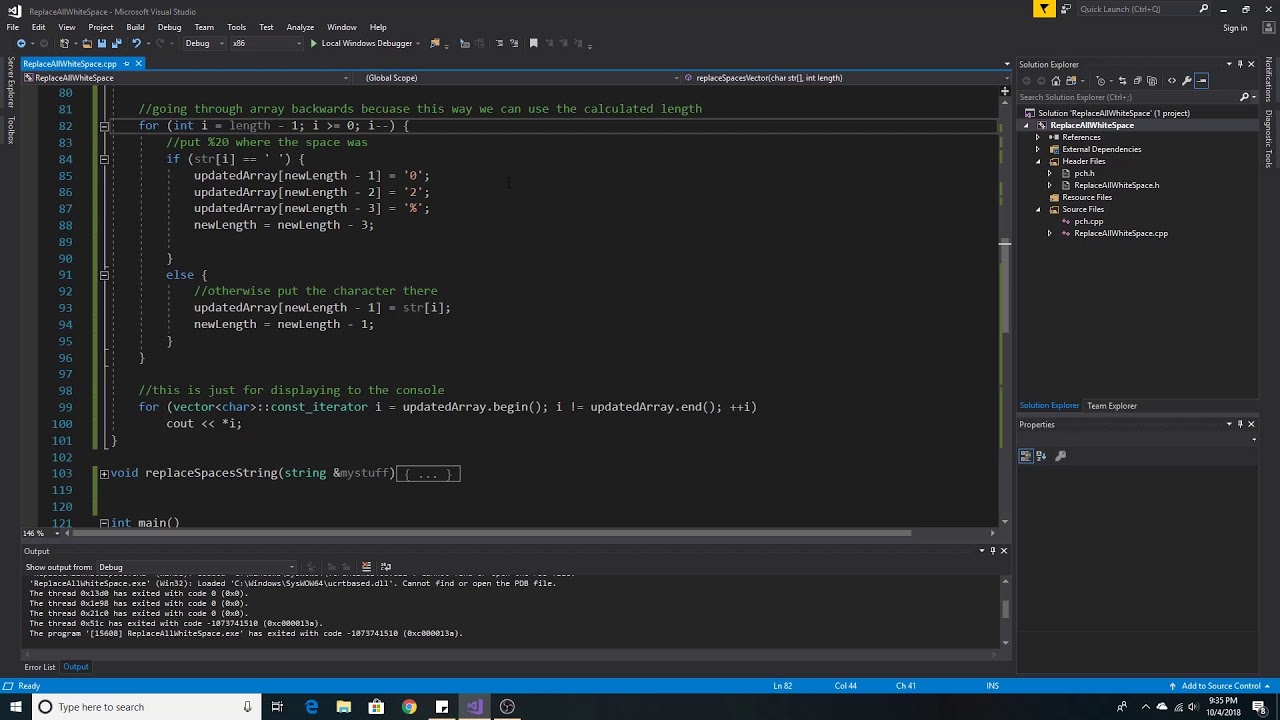Open the Build menu
Viewport: 1280px width, 720px height.
[135, 27]
